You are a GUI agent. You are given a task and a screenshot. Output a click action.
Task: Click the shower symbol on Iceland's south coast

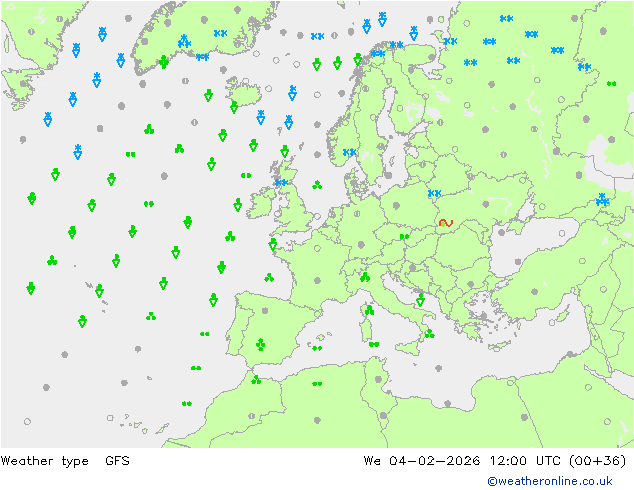tap(234, 107)
